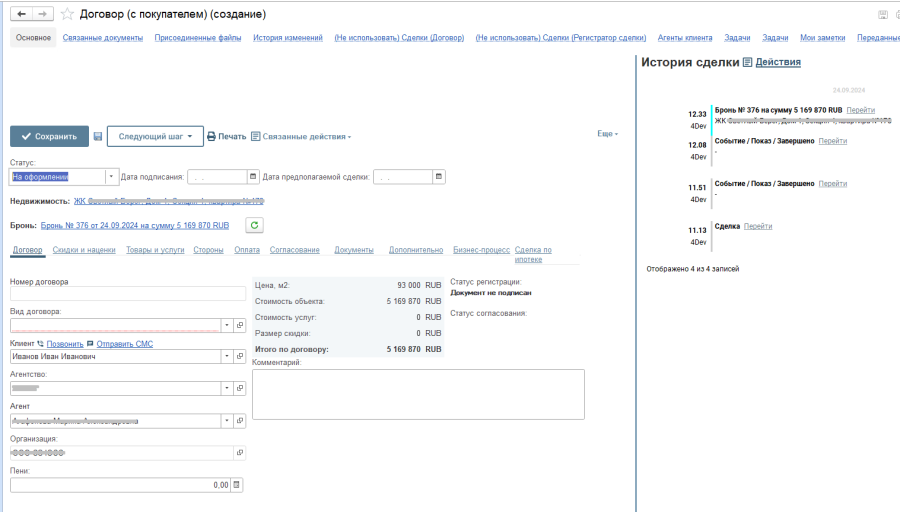The height and width of the screenshot is (512, 900).
Task: Click the back navigation arrow
Action: click(21, 15)
